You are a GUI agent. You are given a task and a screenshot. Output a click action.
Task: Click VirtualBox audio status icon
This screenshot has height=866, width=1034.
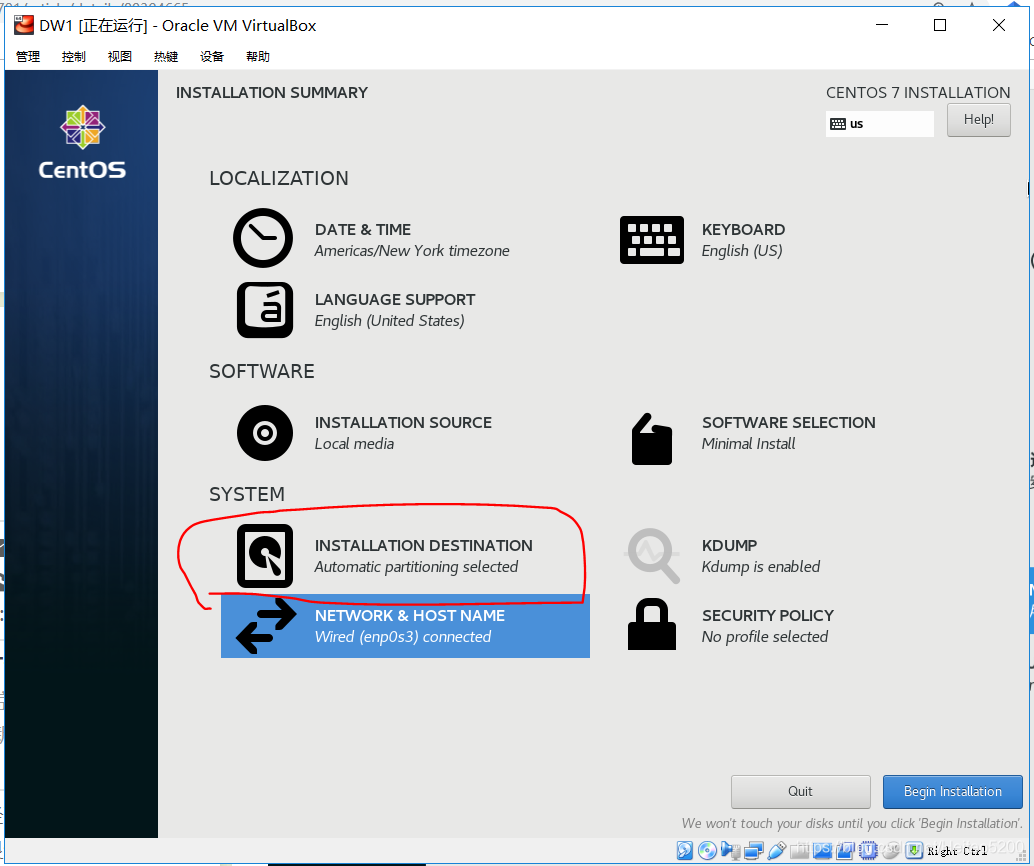point(731,850)
